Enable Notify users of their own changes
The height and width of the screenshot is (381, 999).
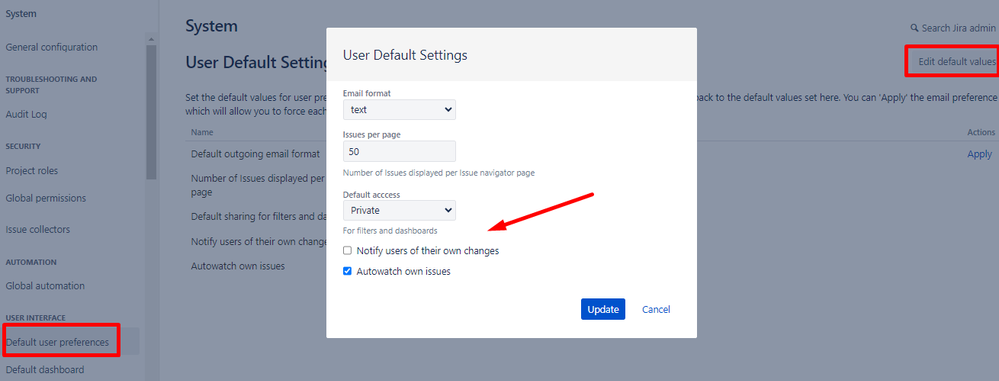347,250
